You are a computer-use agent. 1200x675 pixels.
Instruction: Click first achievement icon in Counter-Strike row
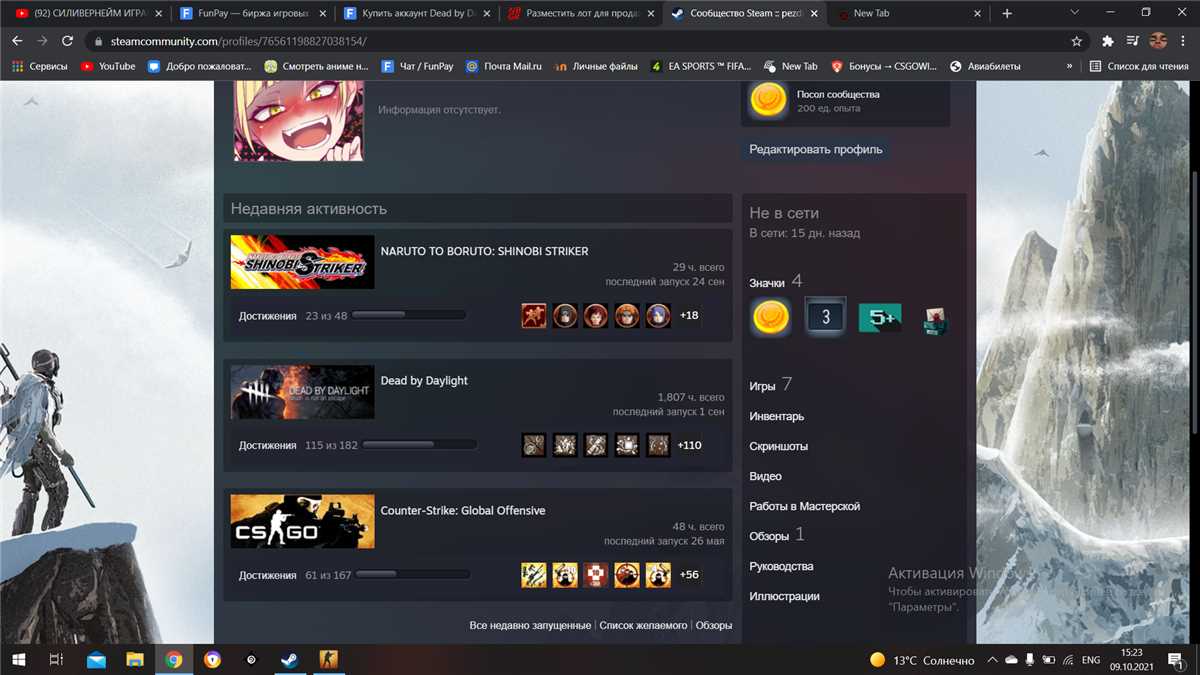click(534, 575)
